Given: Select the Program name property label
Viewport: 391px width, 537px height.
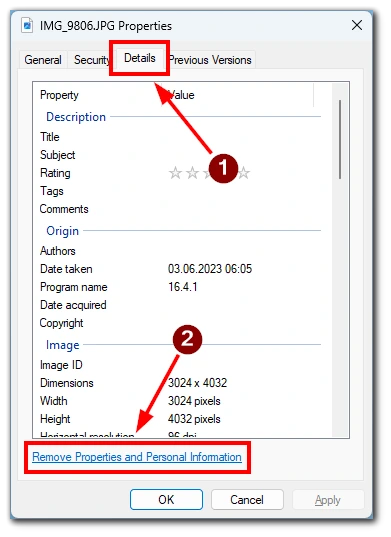Looking at the screenshot, I should [74, 287].
